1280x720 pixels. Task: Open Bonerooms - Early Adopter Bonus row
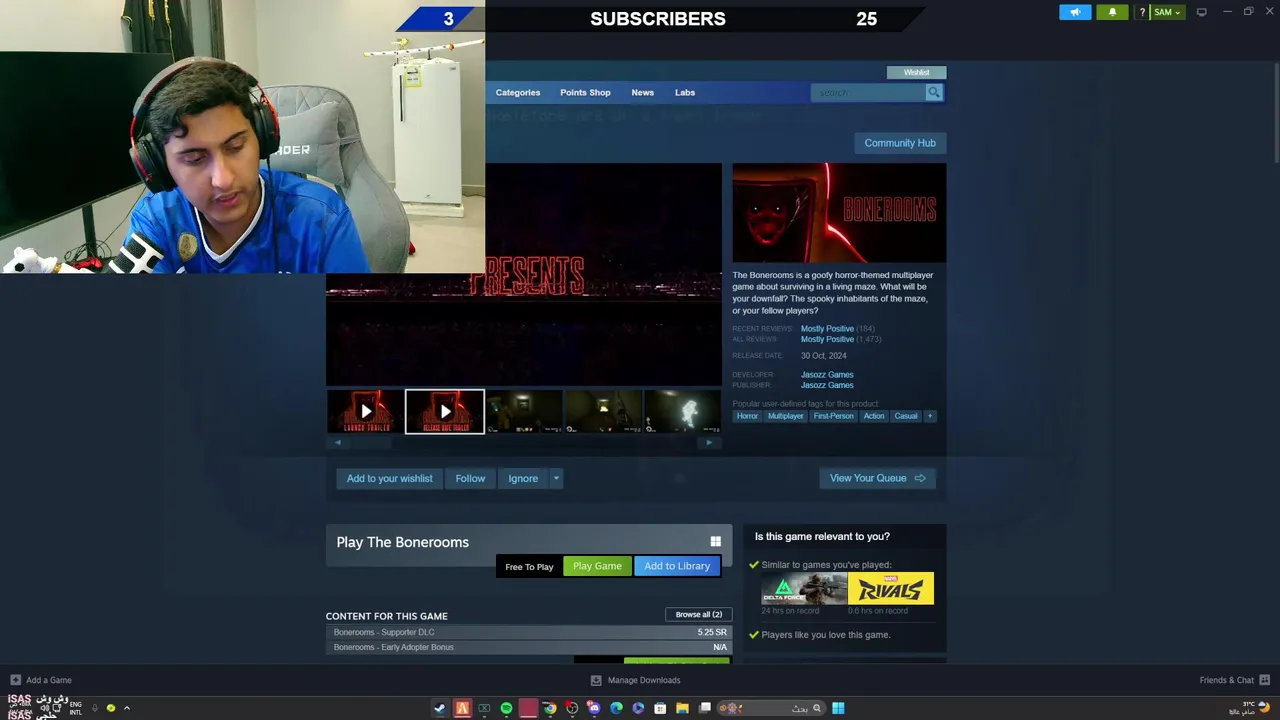click(x=529, y=647)
